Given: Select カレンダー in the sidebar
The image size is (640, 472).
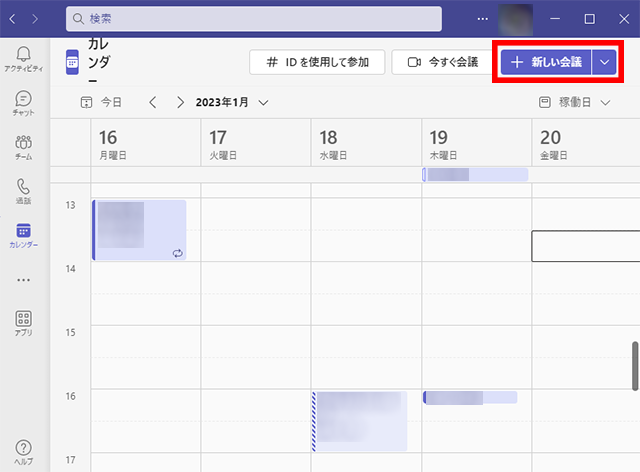Looking at the screenshot, I should coord(23,235).
